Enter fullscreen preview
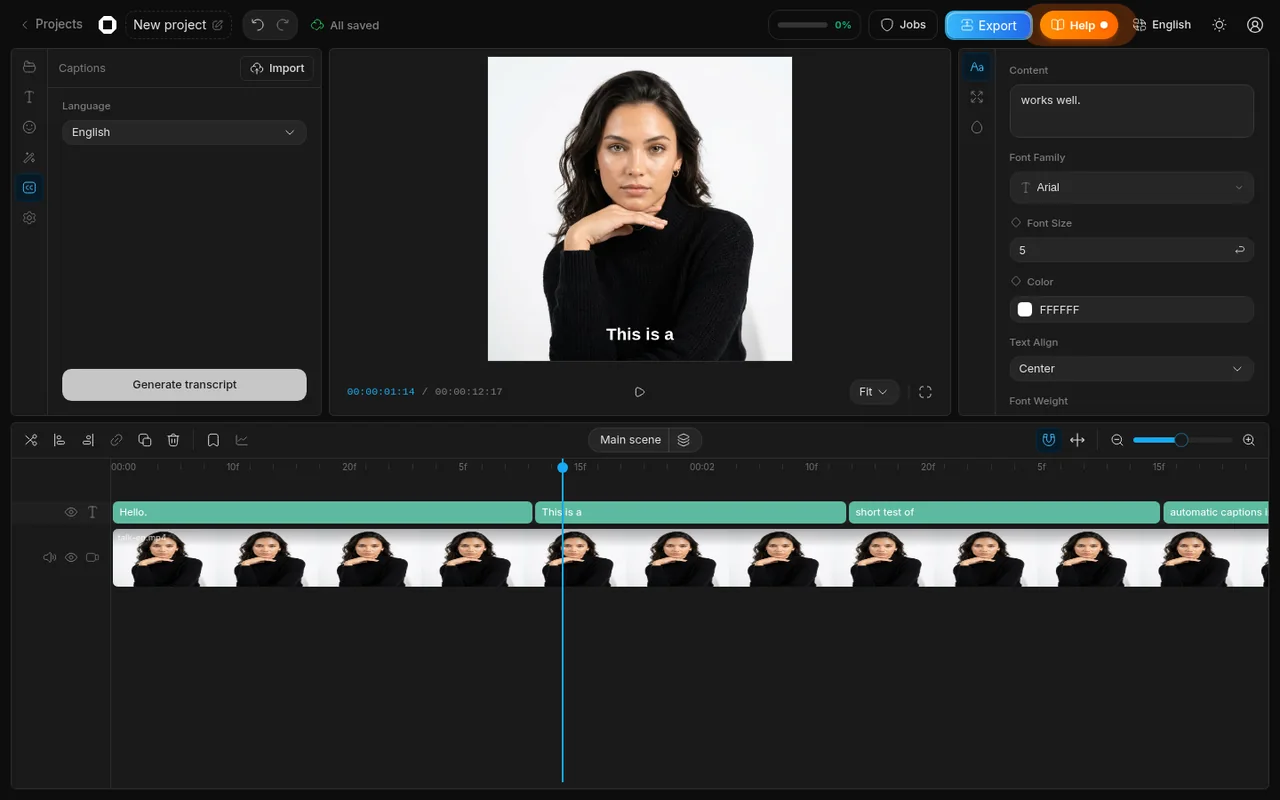This screenshot has height=800, width=1280. point(925,392)
